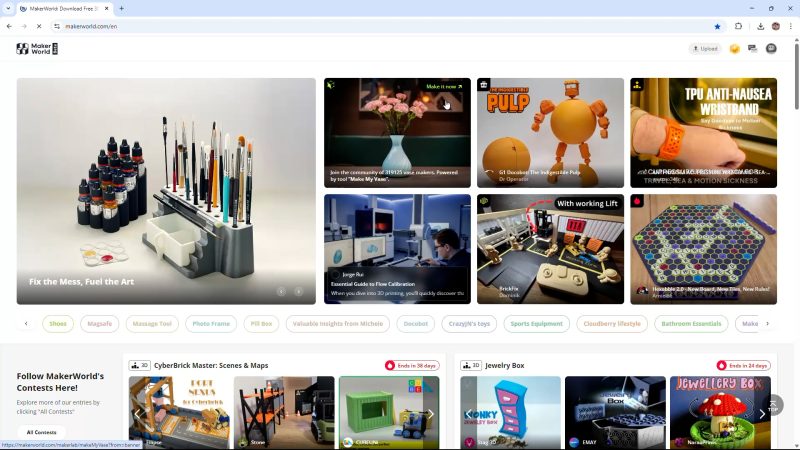Click the Ends in 24 days badge
Image resolution: width=800 pixels, height=450 pixels.
(x=743, y=365)
